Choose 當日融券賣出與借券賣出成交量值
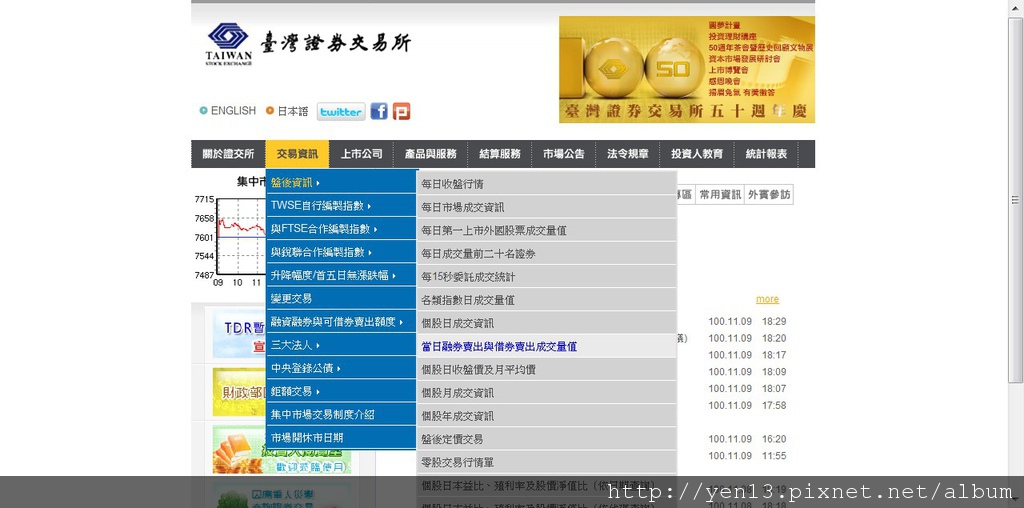1024x508 pixels. pos(547,347)
